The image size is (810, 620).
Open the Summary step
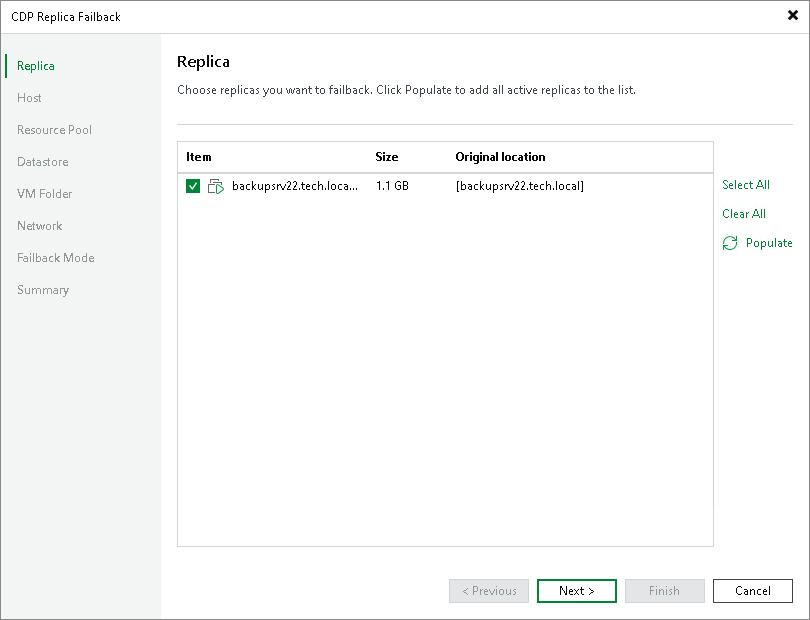tap(42, 290)
